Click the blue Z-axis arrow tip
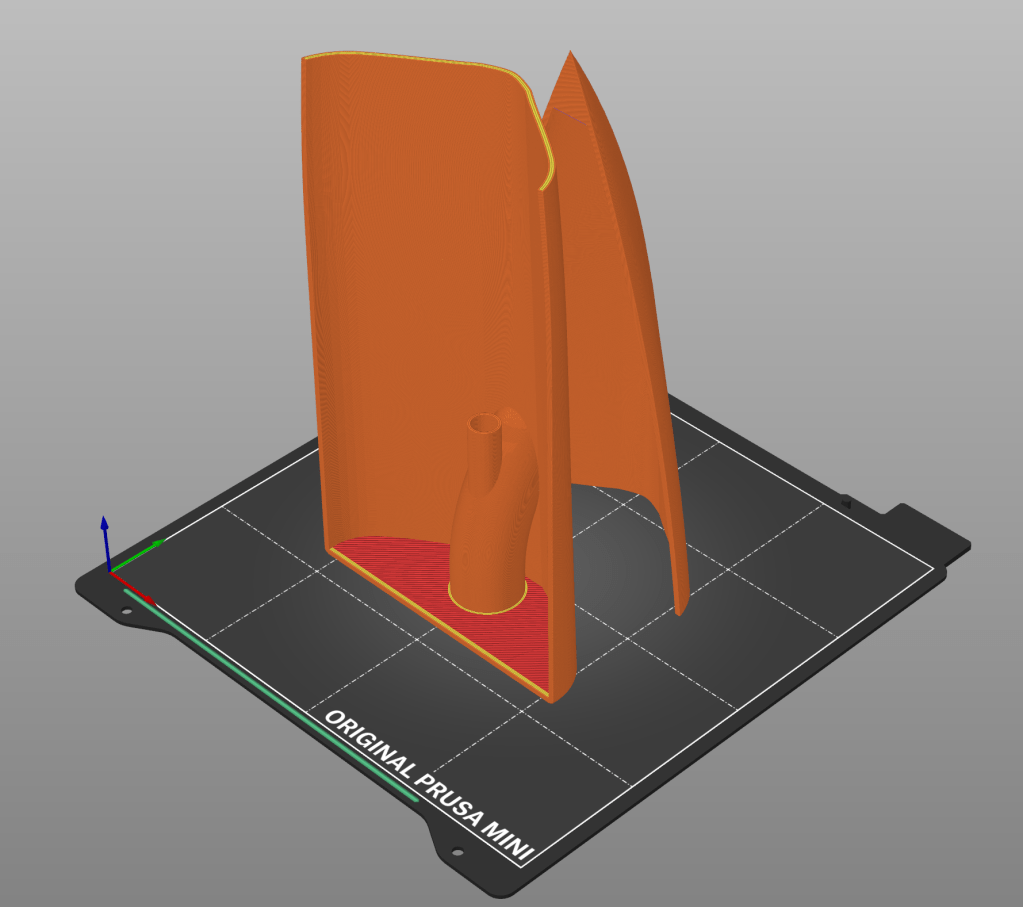1023x907 pixels. pos(104,523)
